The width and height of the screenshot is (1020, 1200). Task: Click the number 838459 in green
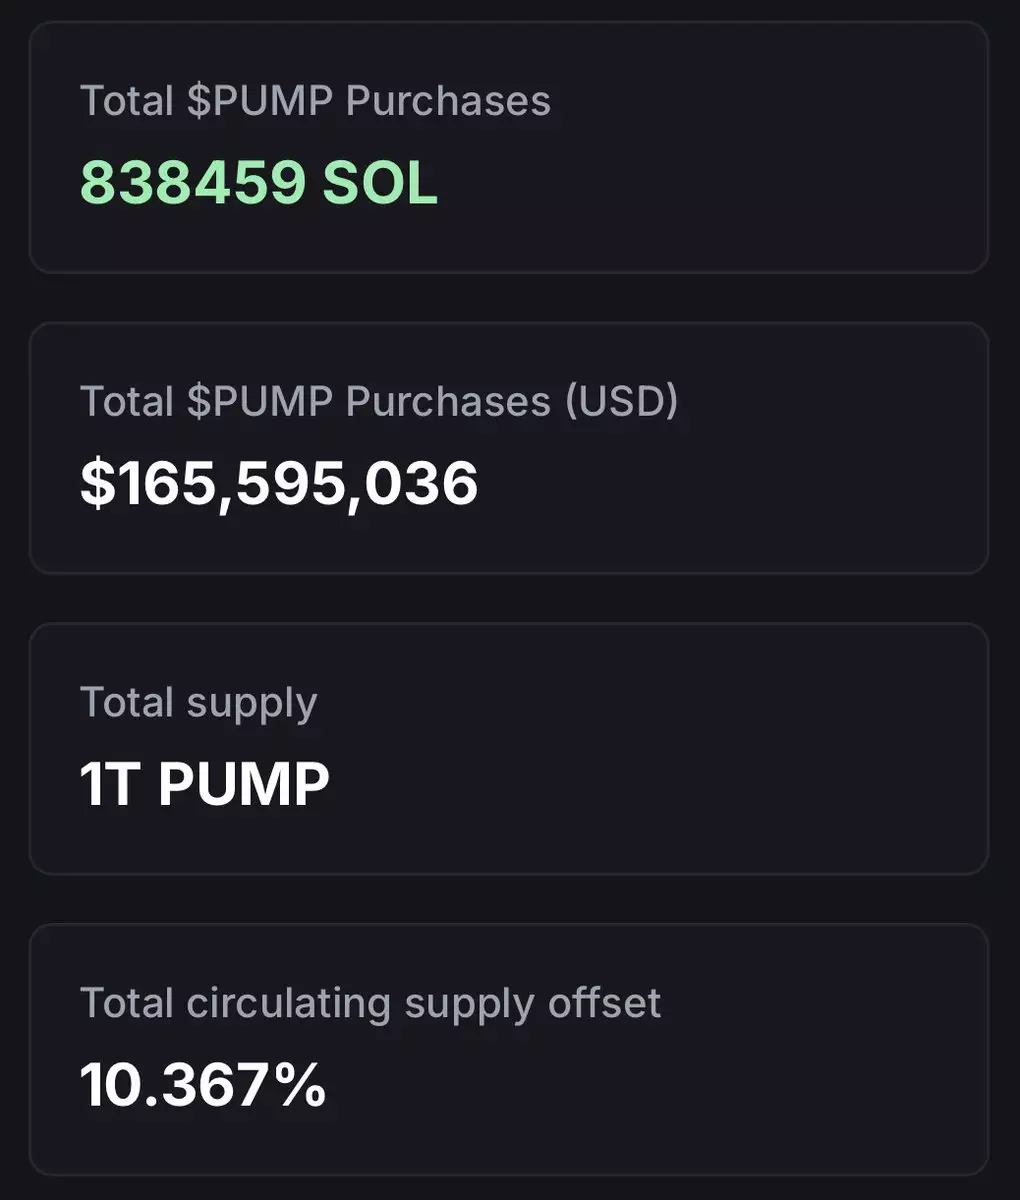click(193, 183)
